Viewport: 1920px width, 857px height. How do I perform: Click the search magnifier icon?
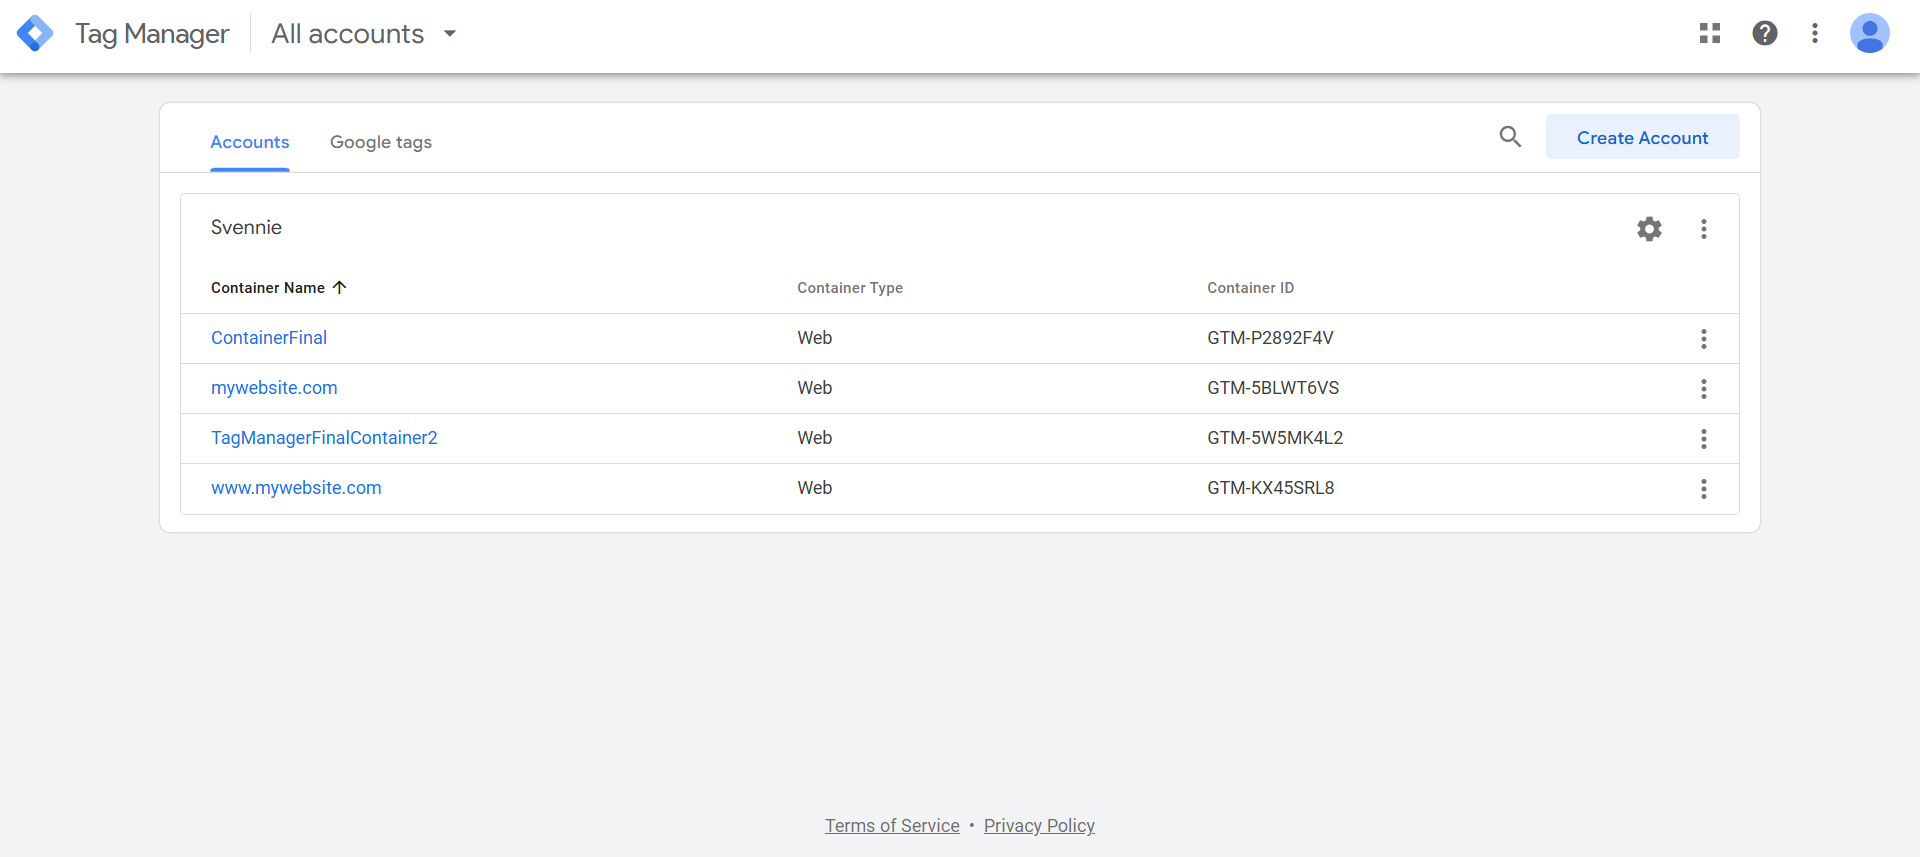(x=1510, y=137)
